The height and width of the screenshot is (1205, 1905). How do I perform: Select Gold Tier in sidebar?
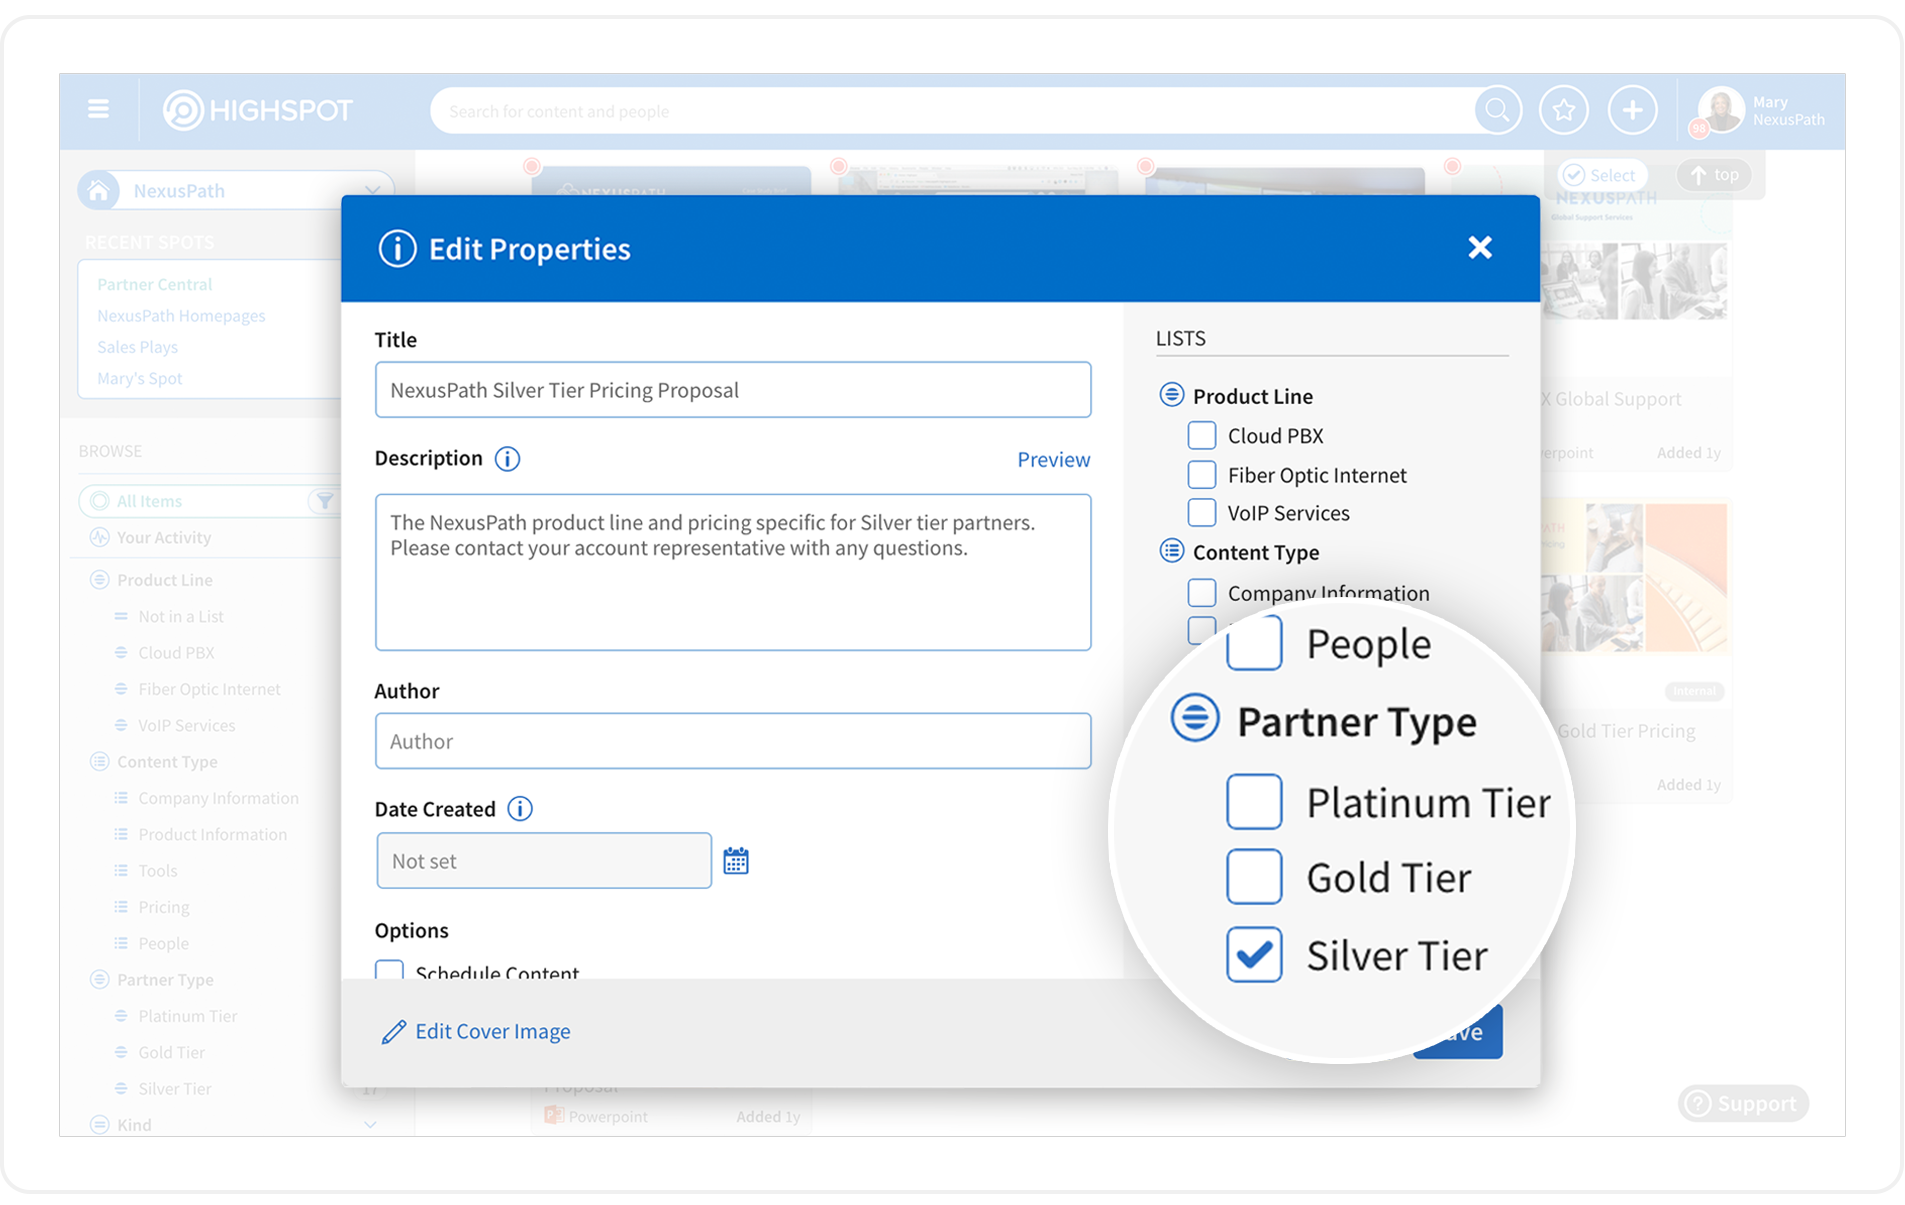click(x=172, y=1052)
